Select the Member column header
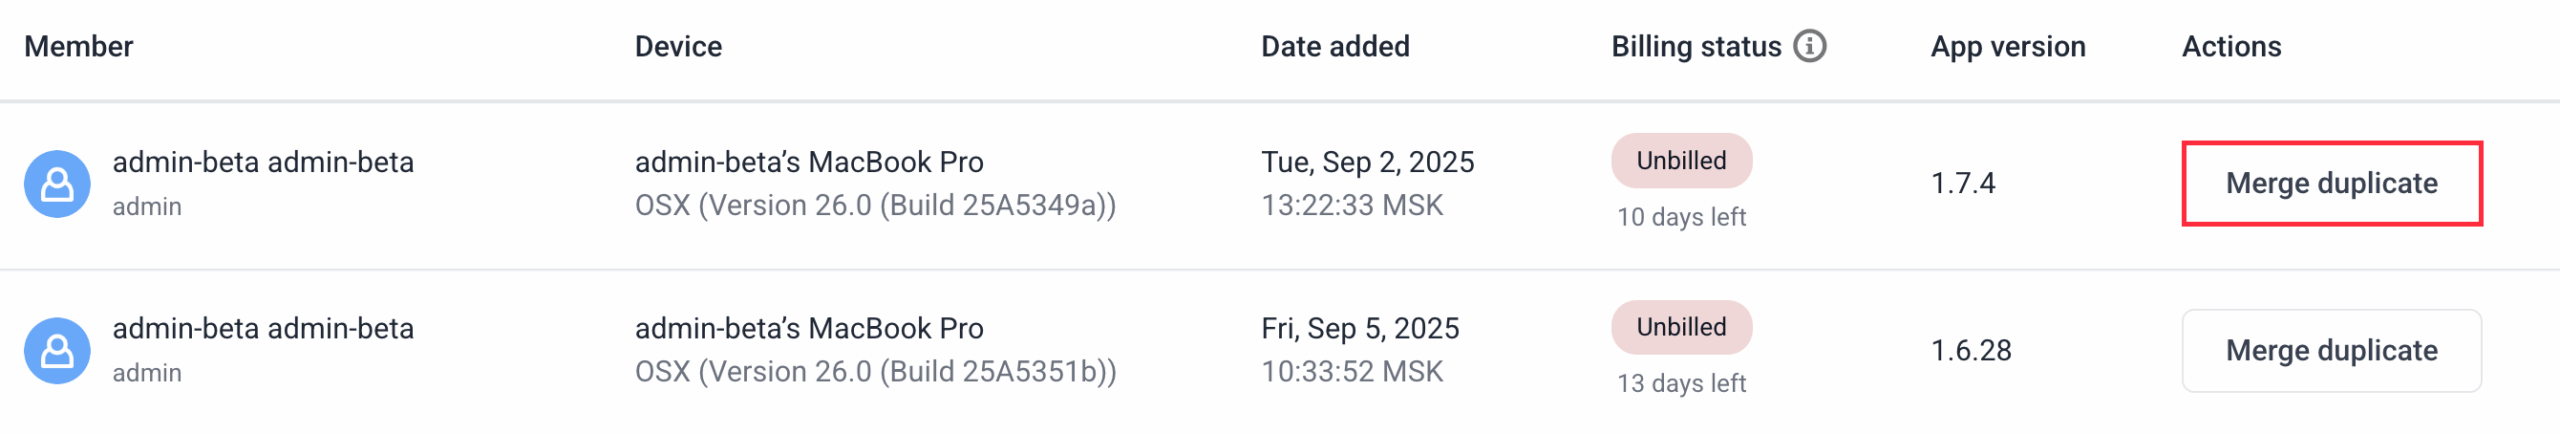The image size is (2560, 434). click(79, 47)
